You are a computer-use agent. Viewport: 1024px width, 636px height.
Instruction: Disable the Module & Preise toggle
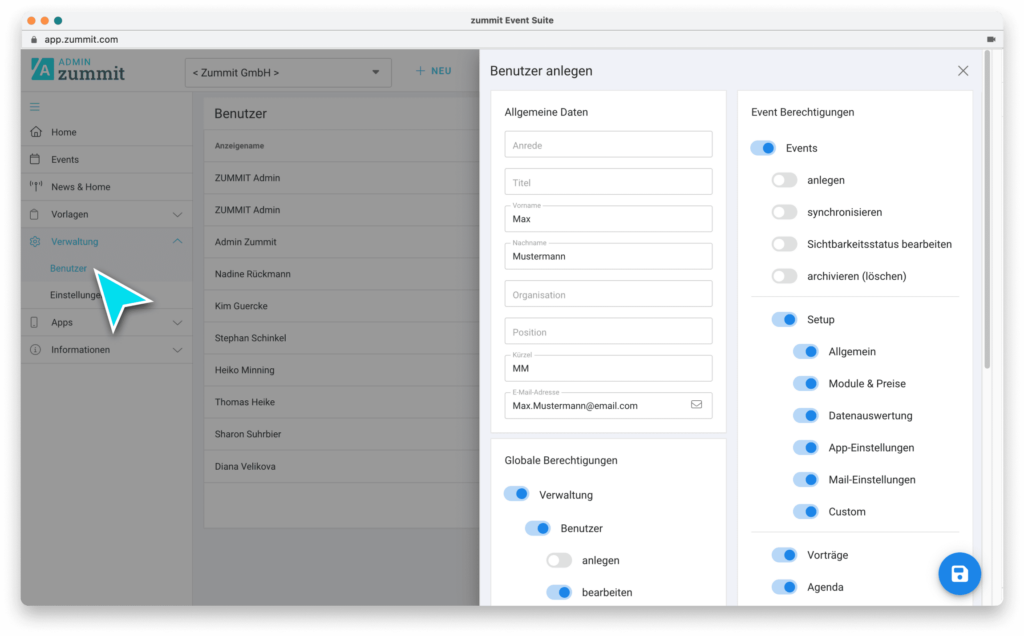[805, 384]
